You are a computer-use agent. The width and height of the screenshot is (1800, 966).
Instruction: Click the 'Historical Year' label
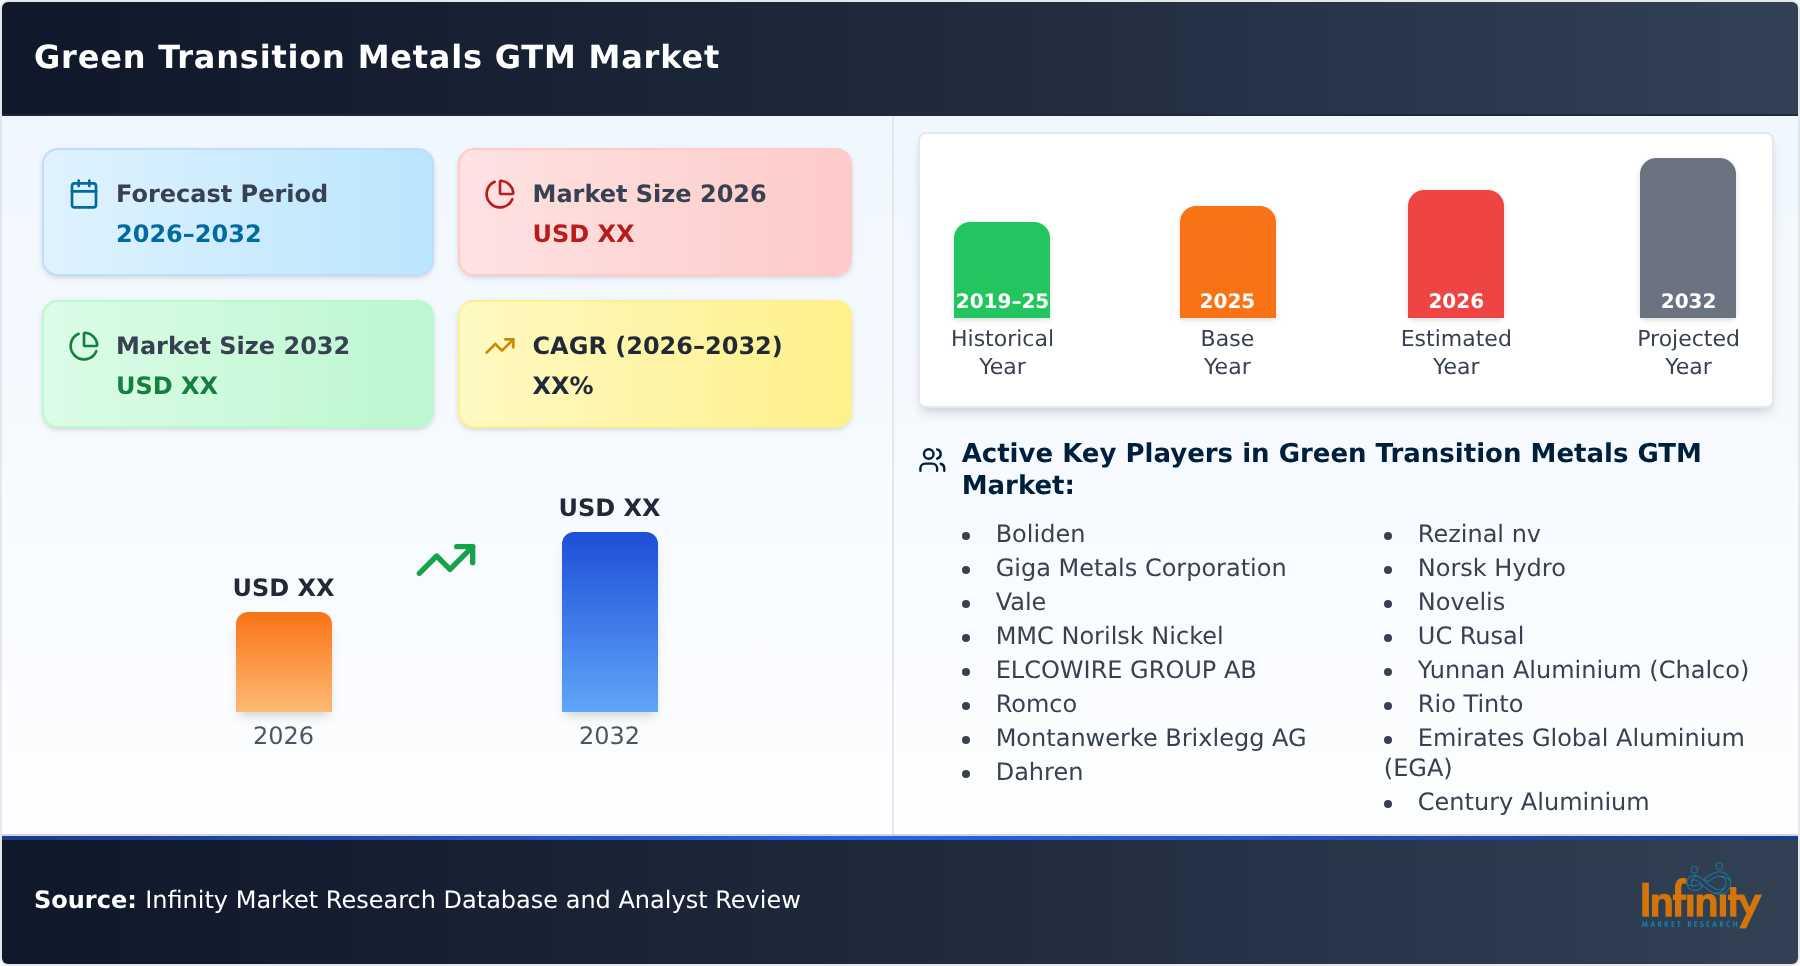coord(1002,352)
